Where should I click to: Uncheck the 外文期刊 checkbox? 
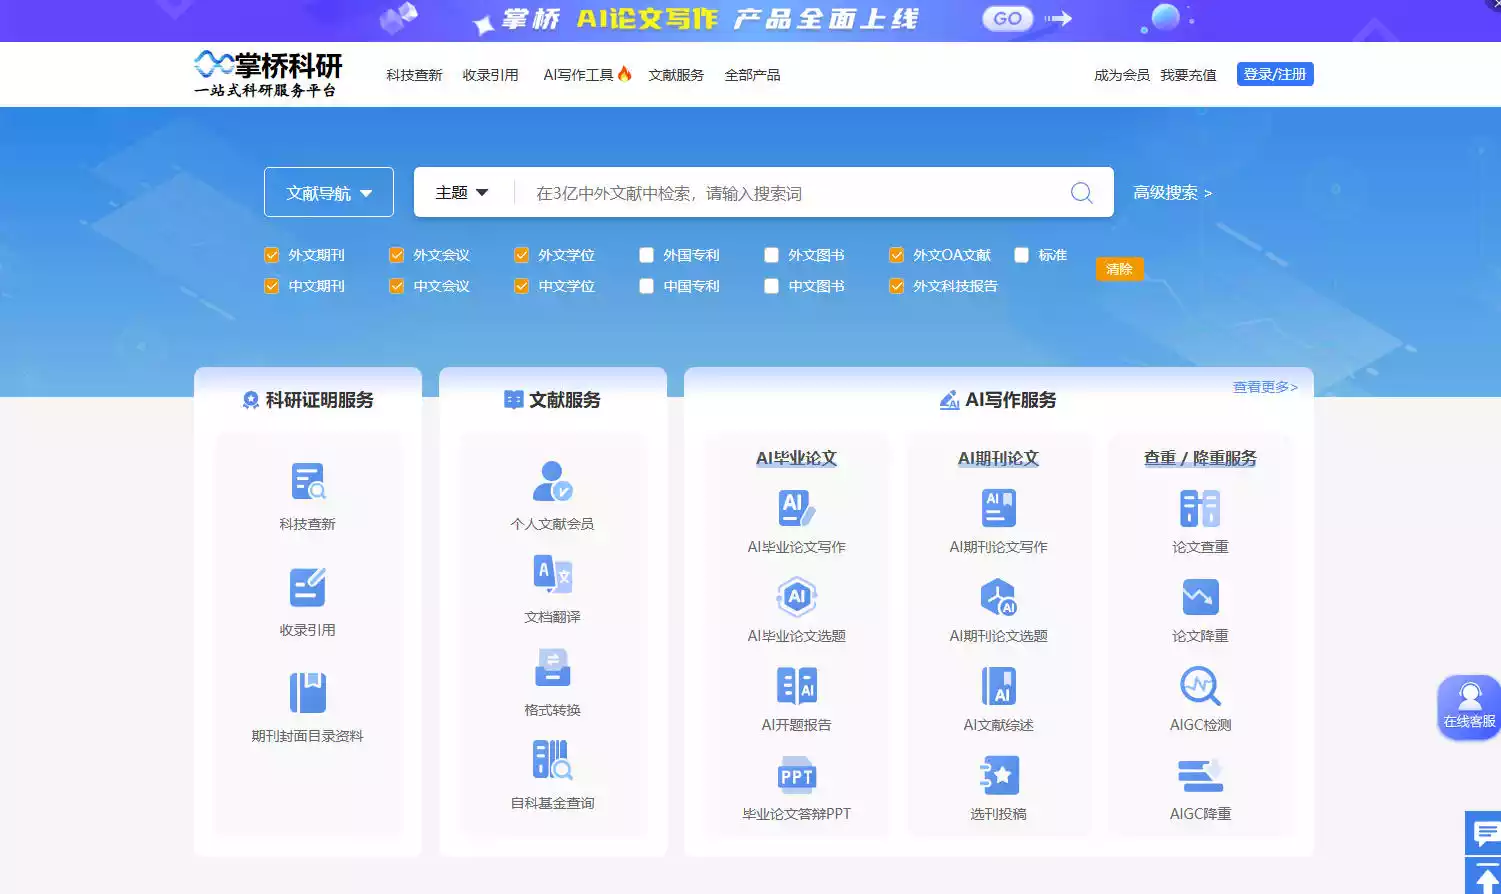click(x=271, y=255)
